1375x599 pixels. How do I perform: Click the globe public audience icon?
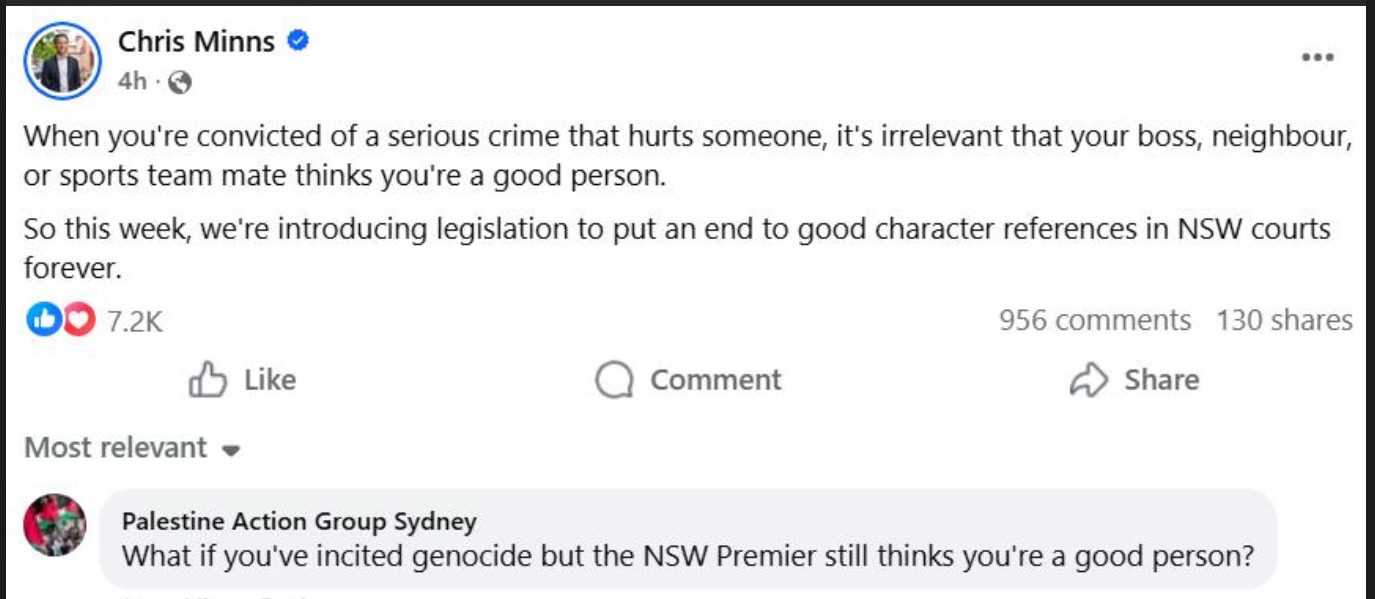180,83
